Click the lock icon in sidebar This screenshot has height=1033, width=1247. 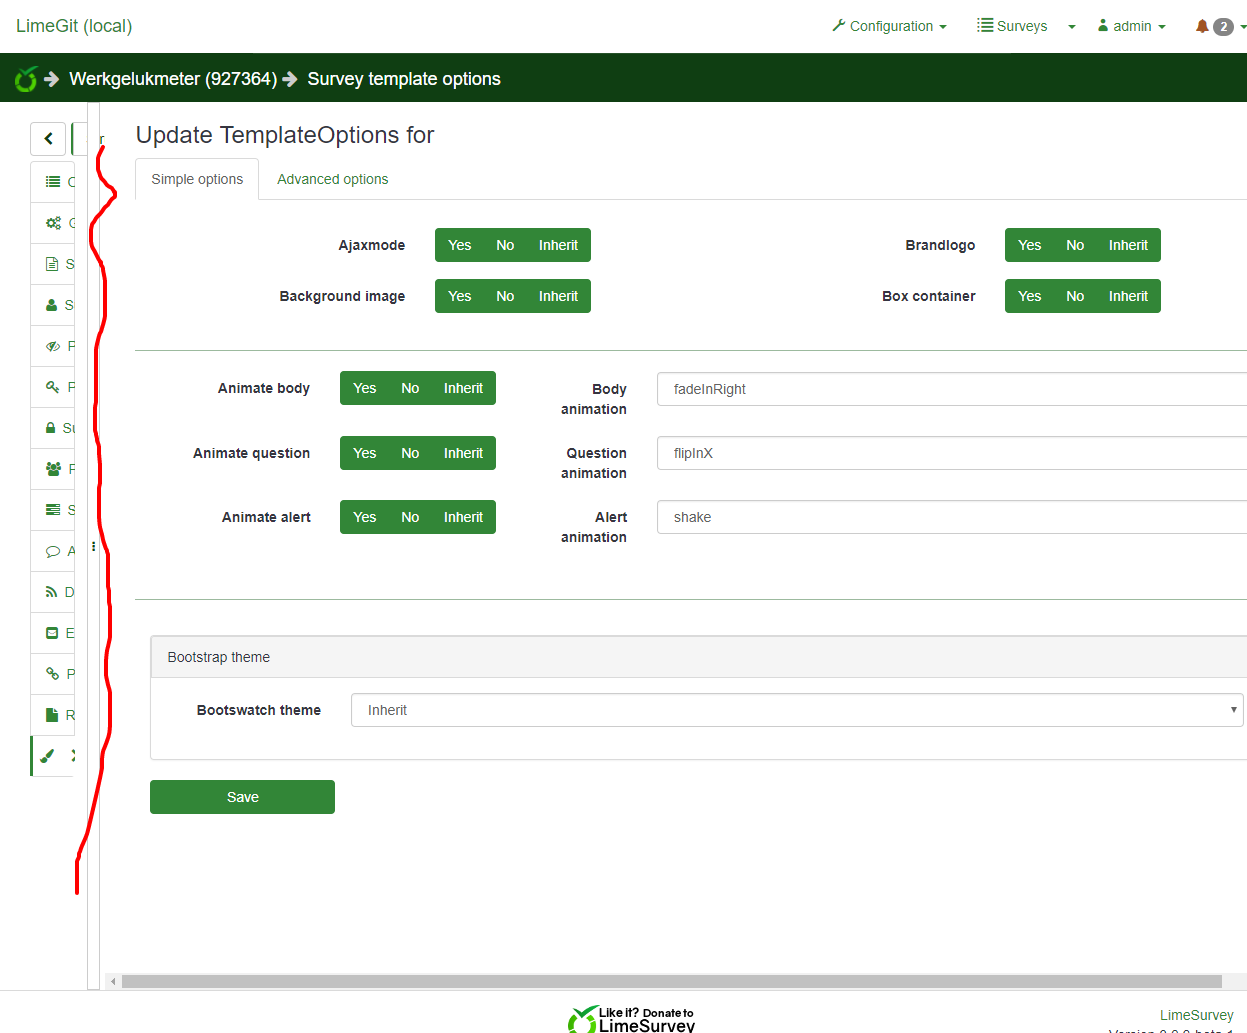pos(51,428)
